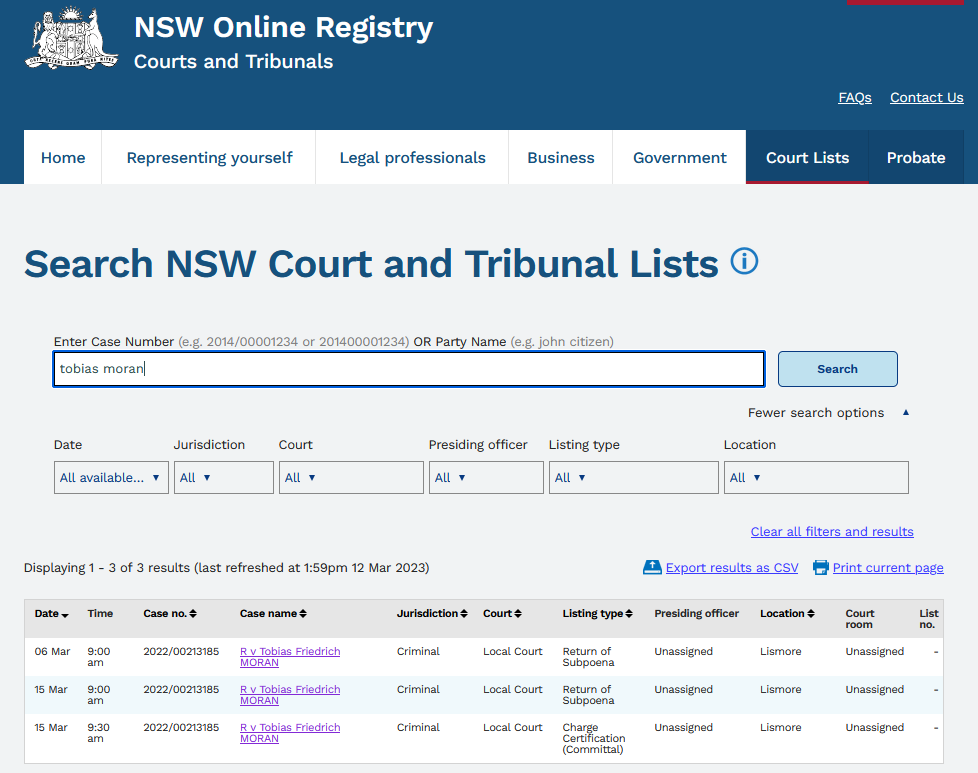This screenshot has height=773, width=978.
Task: Open the Location filter dropdown
Action: click(x=816, y=477)
